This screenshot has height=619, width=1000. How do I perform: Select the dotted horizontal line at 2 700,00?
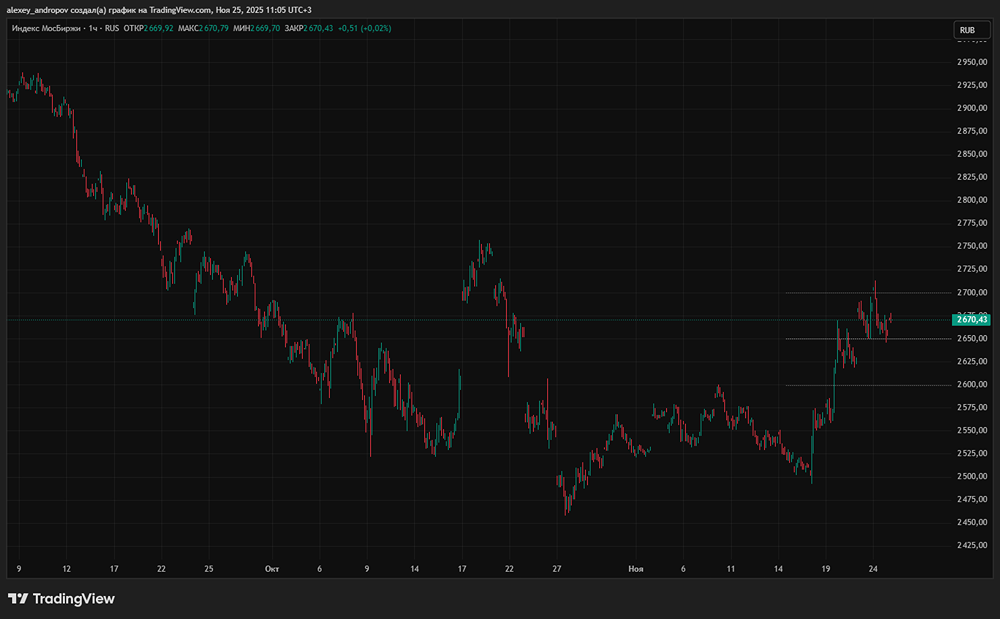pyautogui.click(x=860, y=293)
